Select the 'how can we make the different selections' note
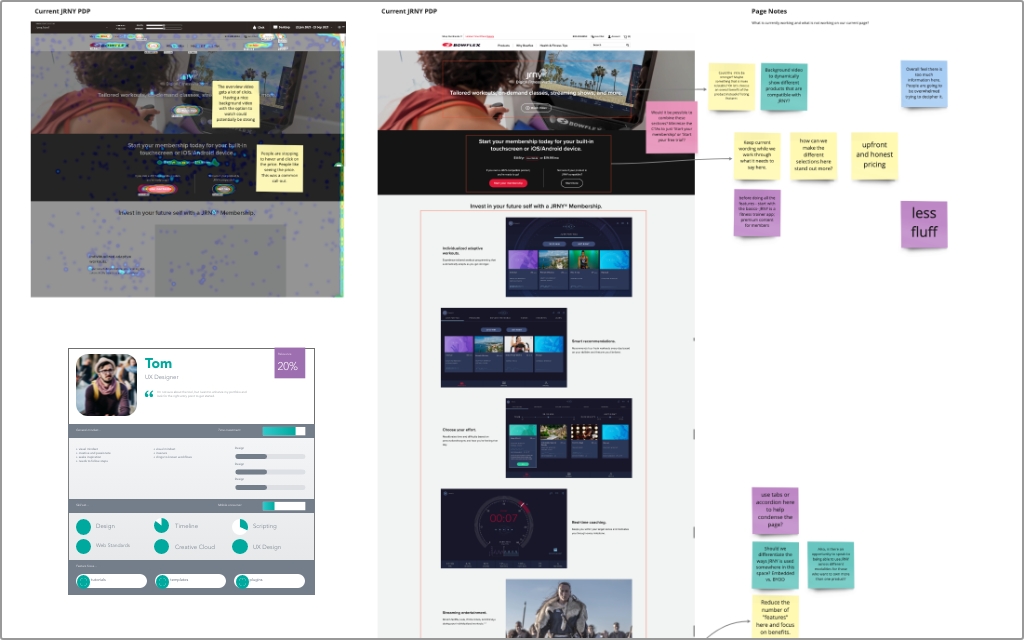The height and width of the screenshot is (640, 1024). point(813,155)
